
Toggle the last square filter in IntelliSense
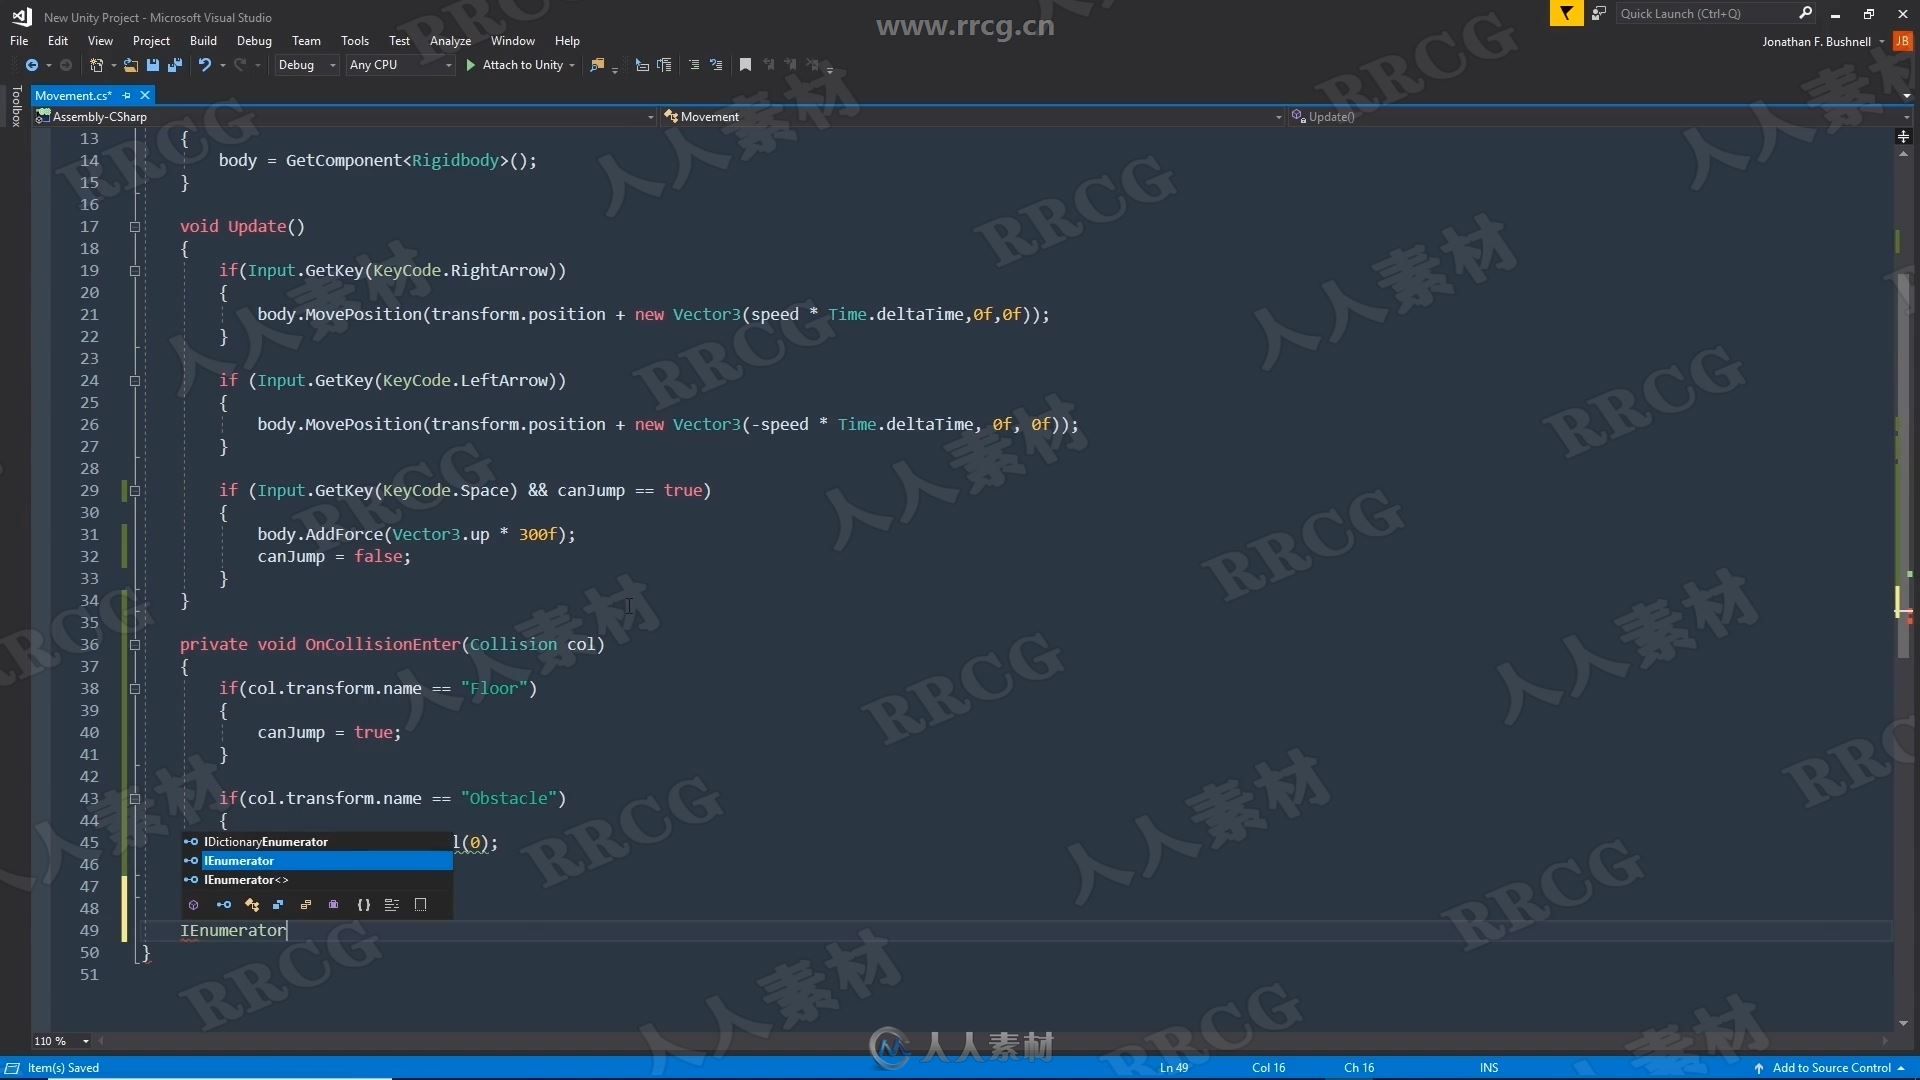(421, 905)
